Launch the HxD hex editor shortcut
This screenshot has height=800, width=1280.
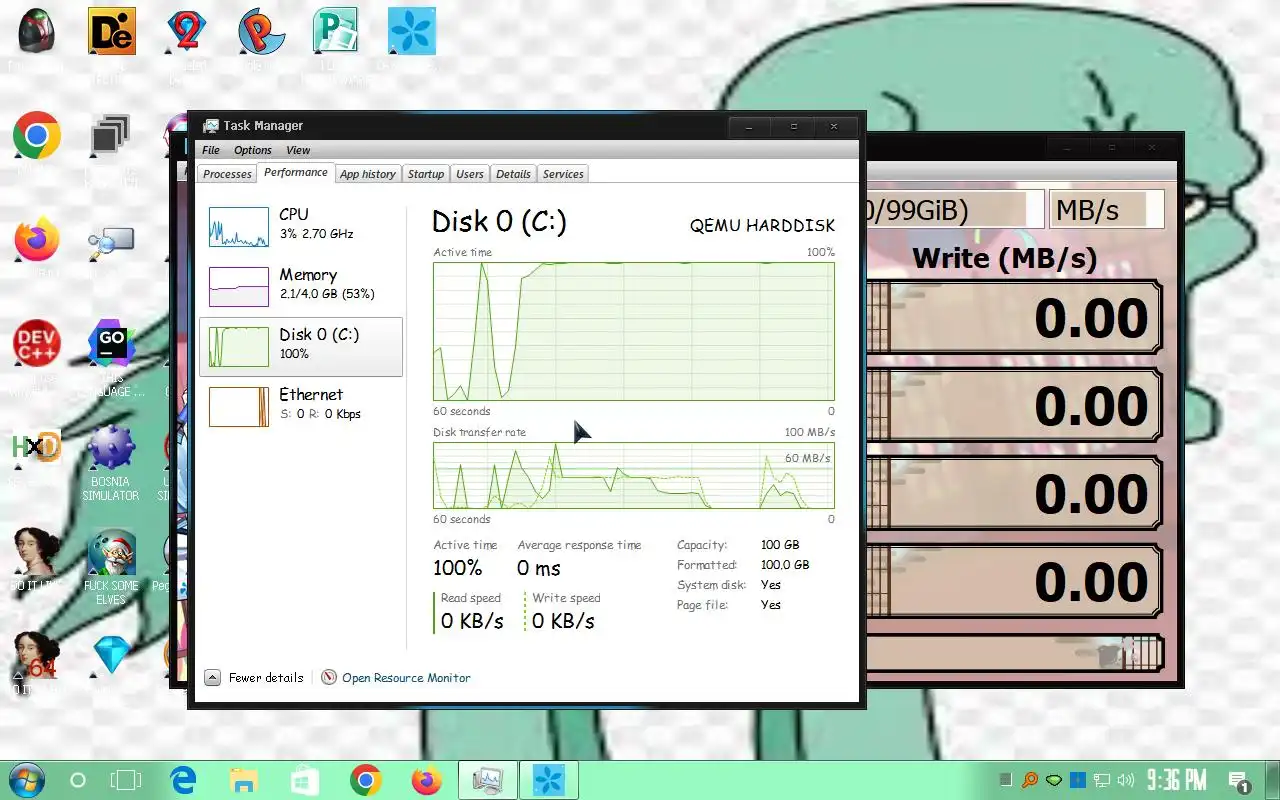[x=37, y=448]
